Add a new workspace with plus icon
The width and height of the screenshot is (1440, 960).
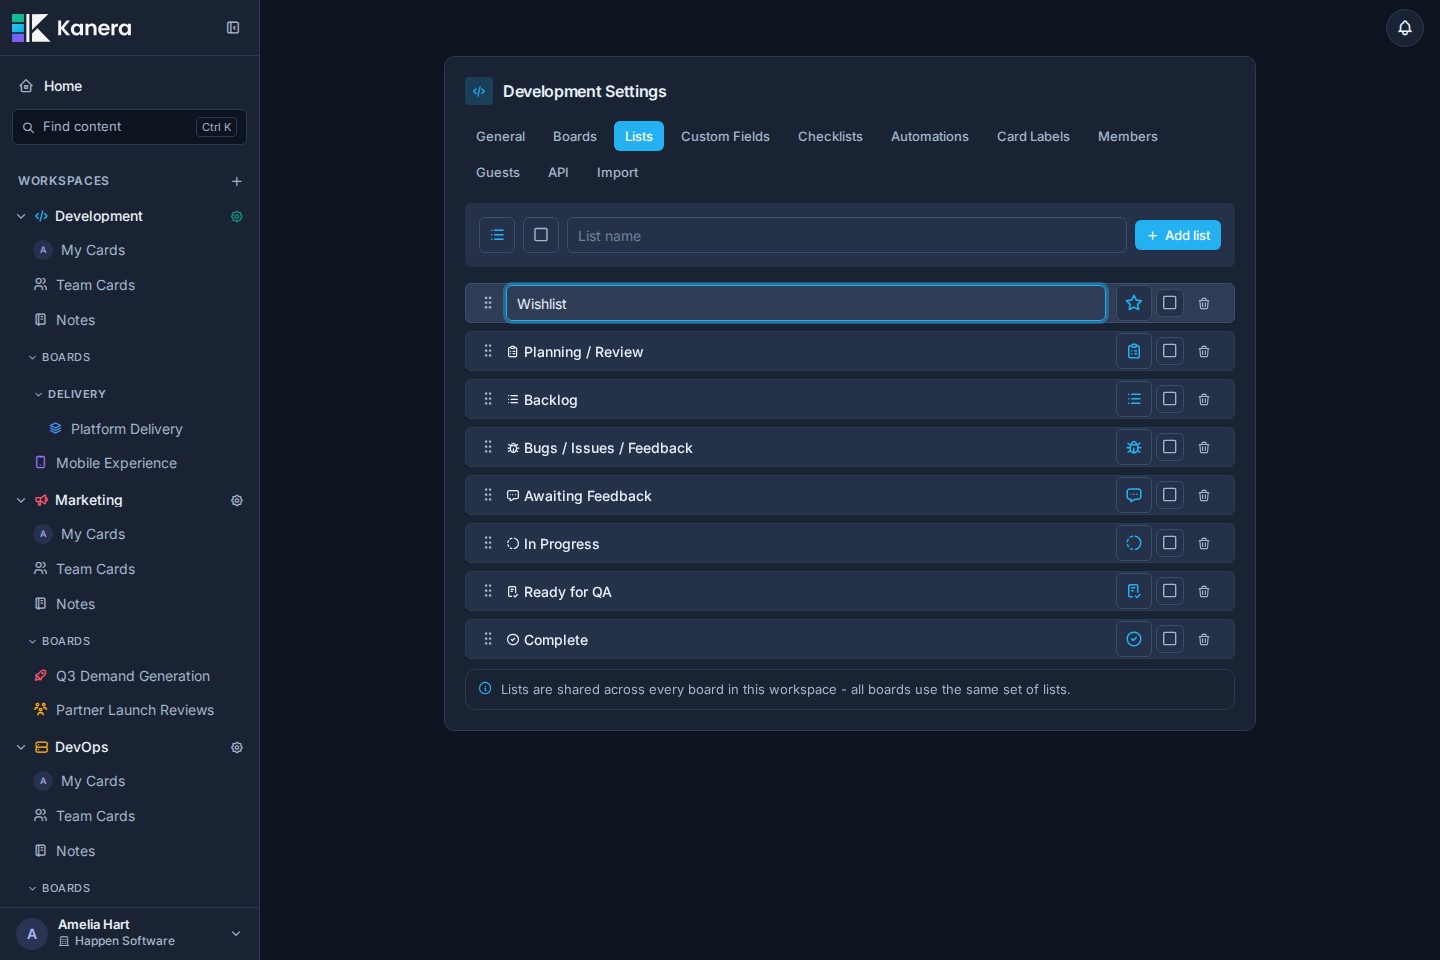click(x=237, y=181)
